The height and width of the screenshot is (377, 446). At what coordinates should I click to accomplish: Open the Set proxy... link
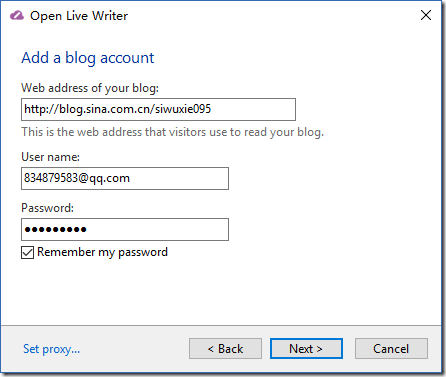(x=52, y=349)
